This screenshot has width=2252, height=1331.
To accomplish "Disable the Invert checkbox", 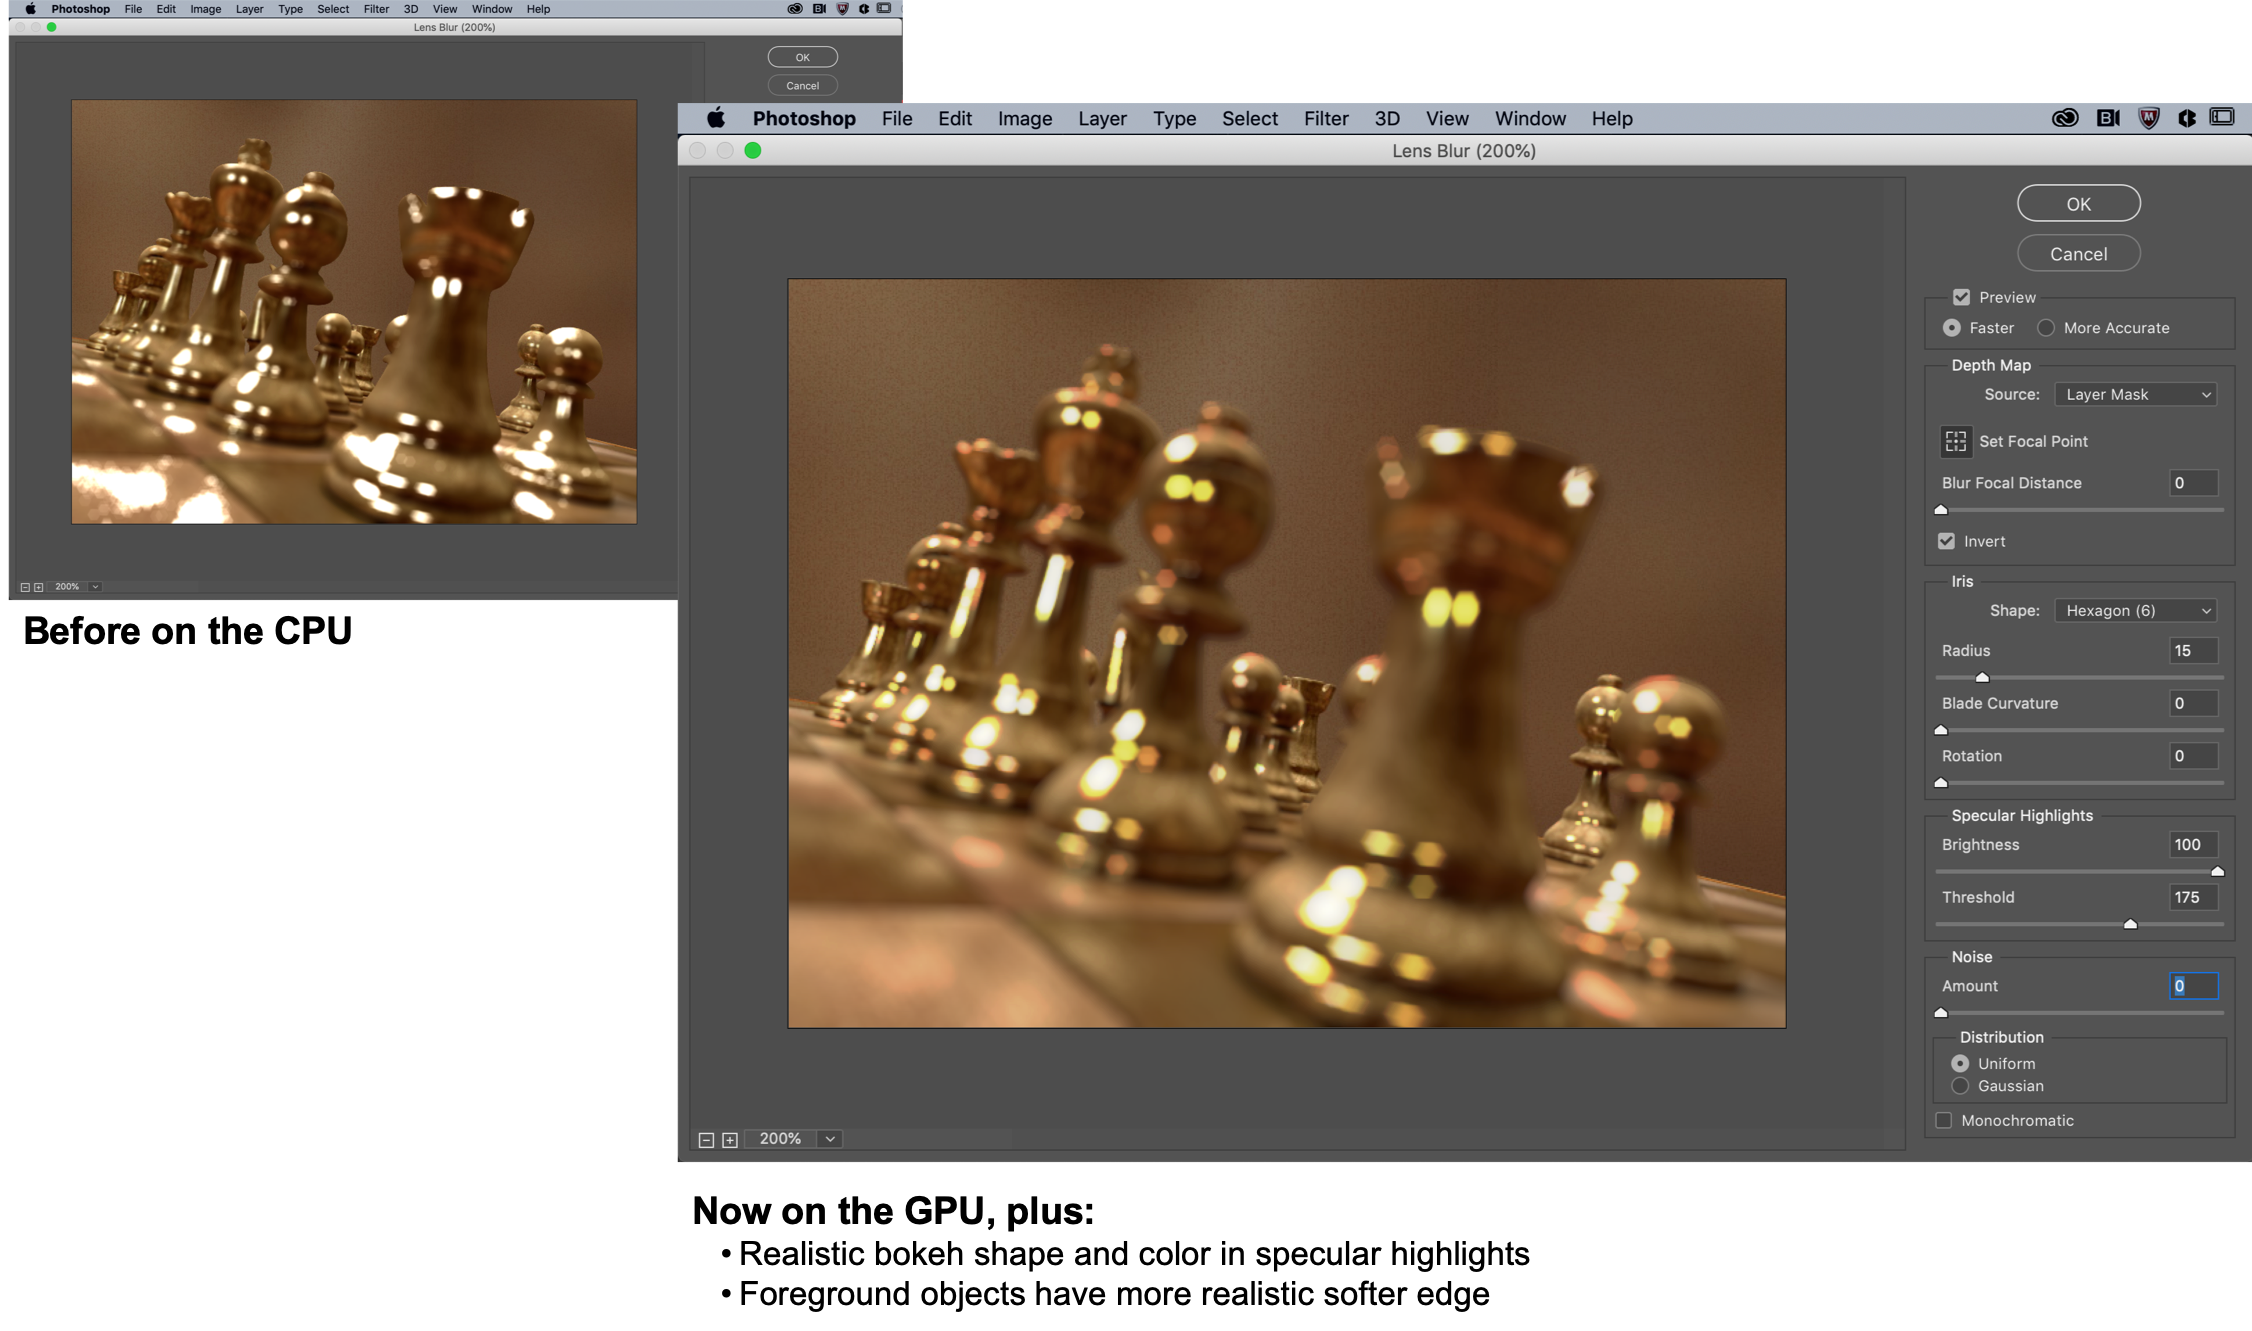I will (1946, 541).
